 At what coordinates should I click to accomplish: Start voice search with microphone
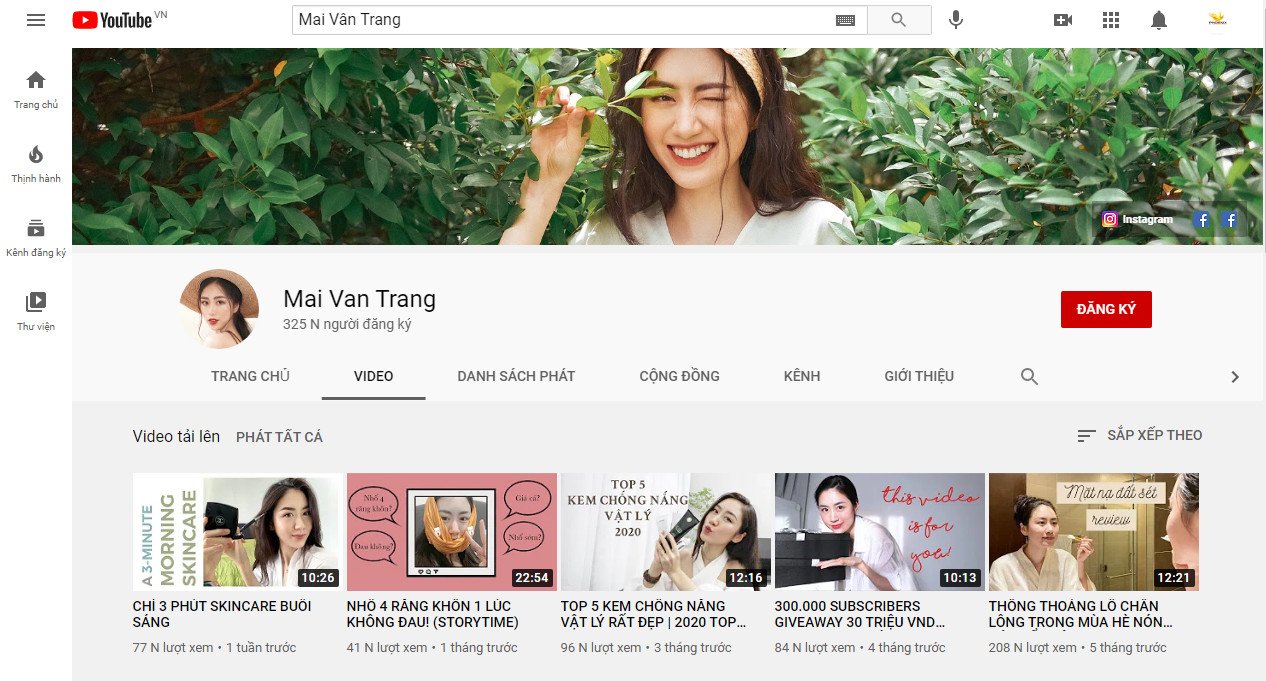tap(956, 20)
